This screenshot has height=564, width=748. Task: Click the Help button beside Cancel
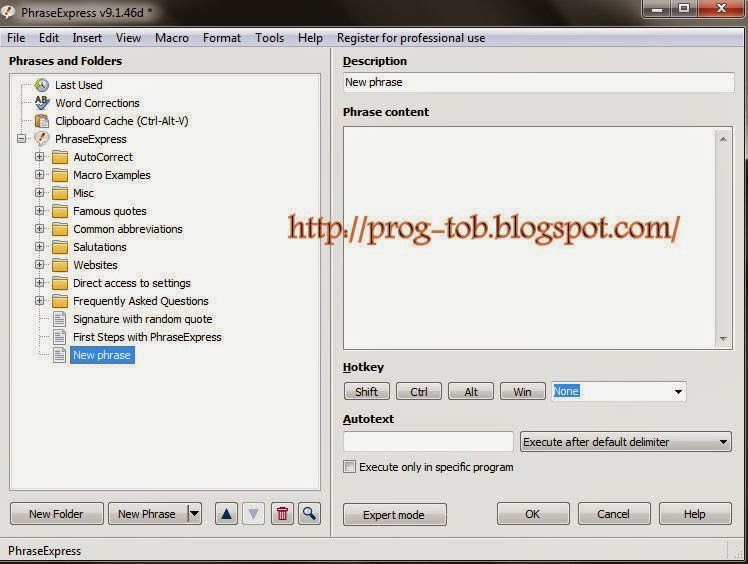point(695,514)
